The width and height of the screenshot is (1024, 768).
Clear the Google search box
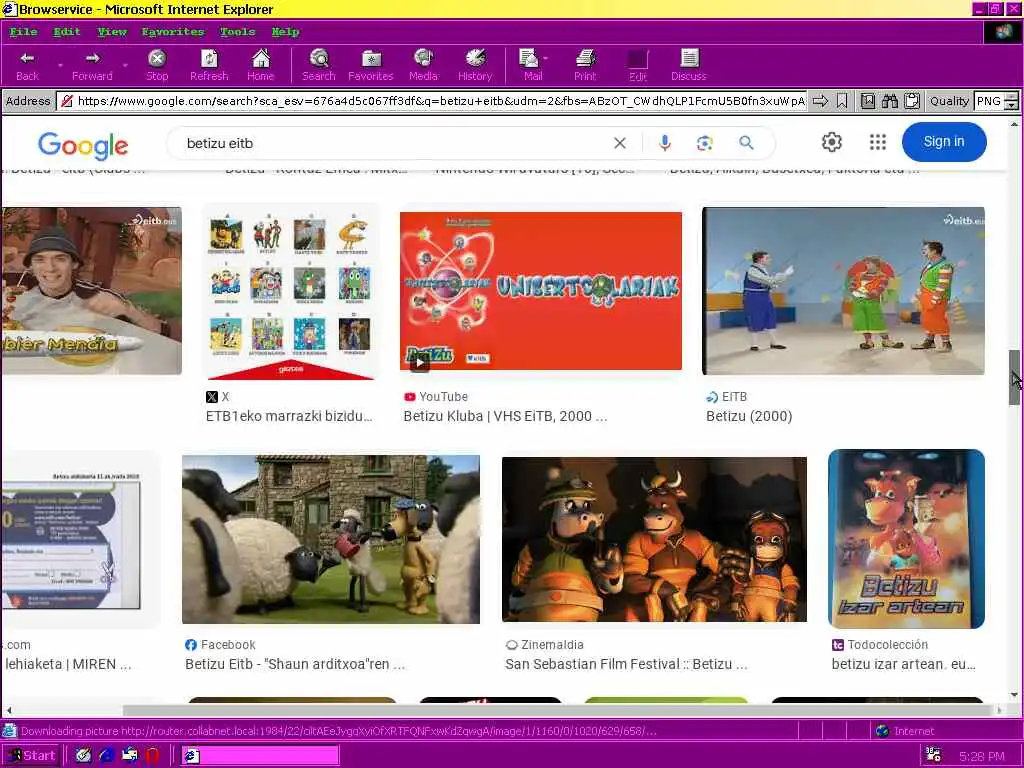tap(620, 143)
